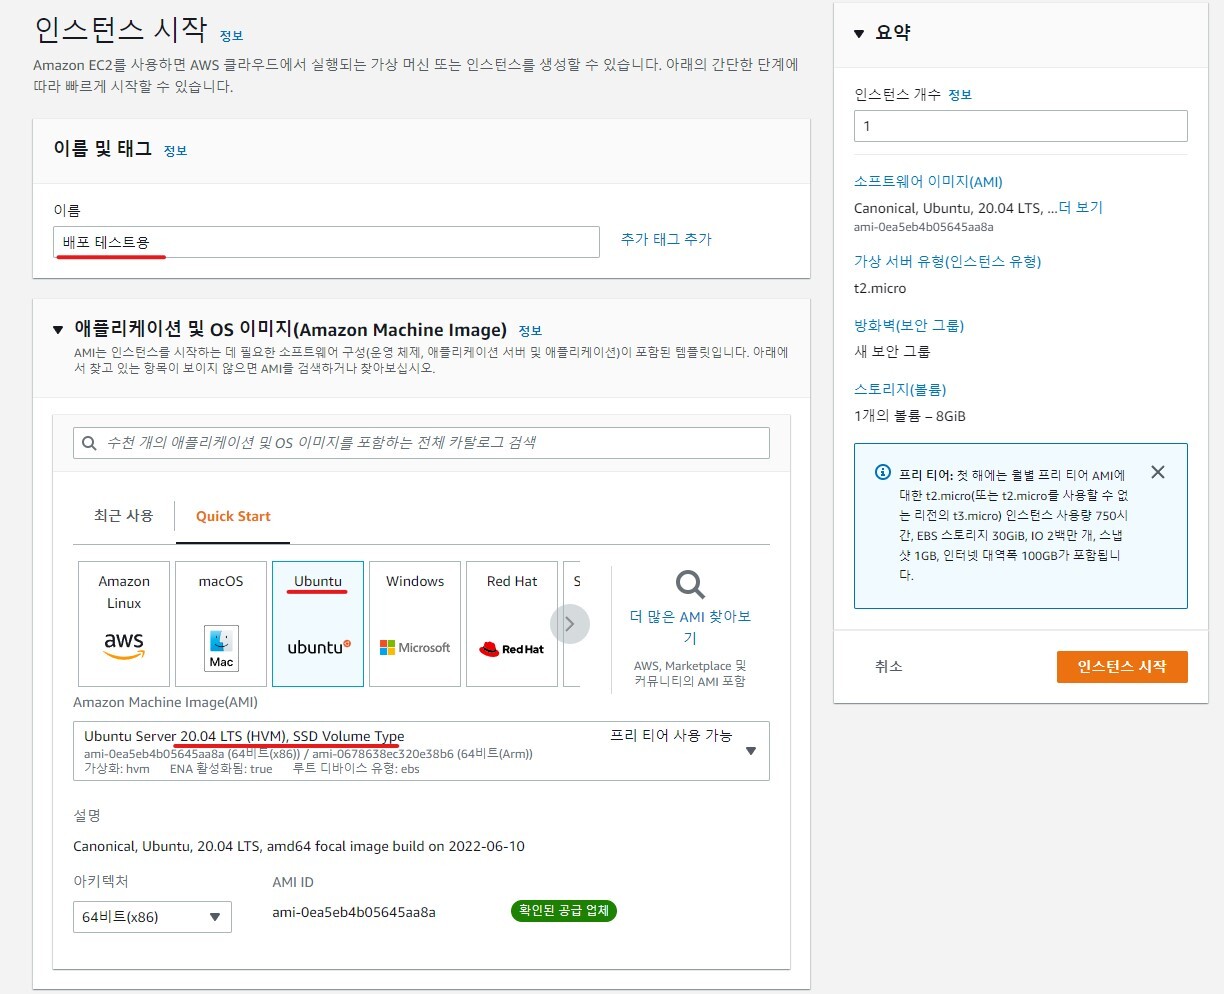The image size is (1224, 994).
Task: Click the description line with build 2022-06-10
Action: 299,846
